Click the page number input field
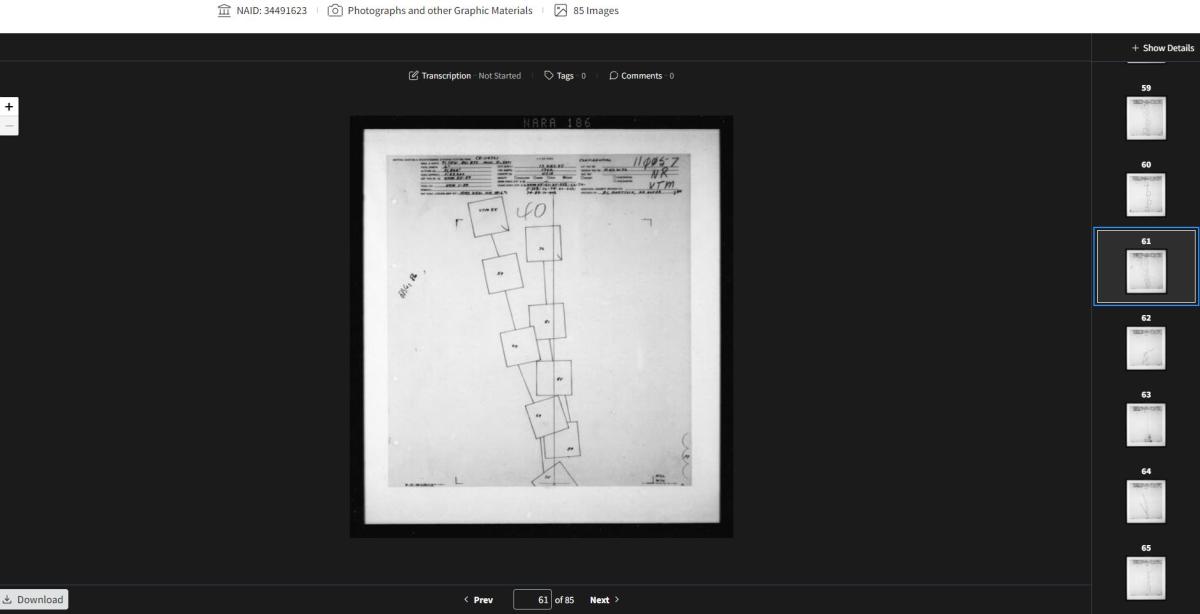Image resolution: width=1200 pixels, height=614 pixels. point(532,600)
